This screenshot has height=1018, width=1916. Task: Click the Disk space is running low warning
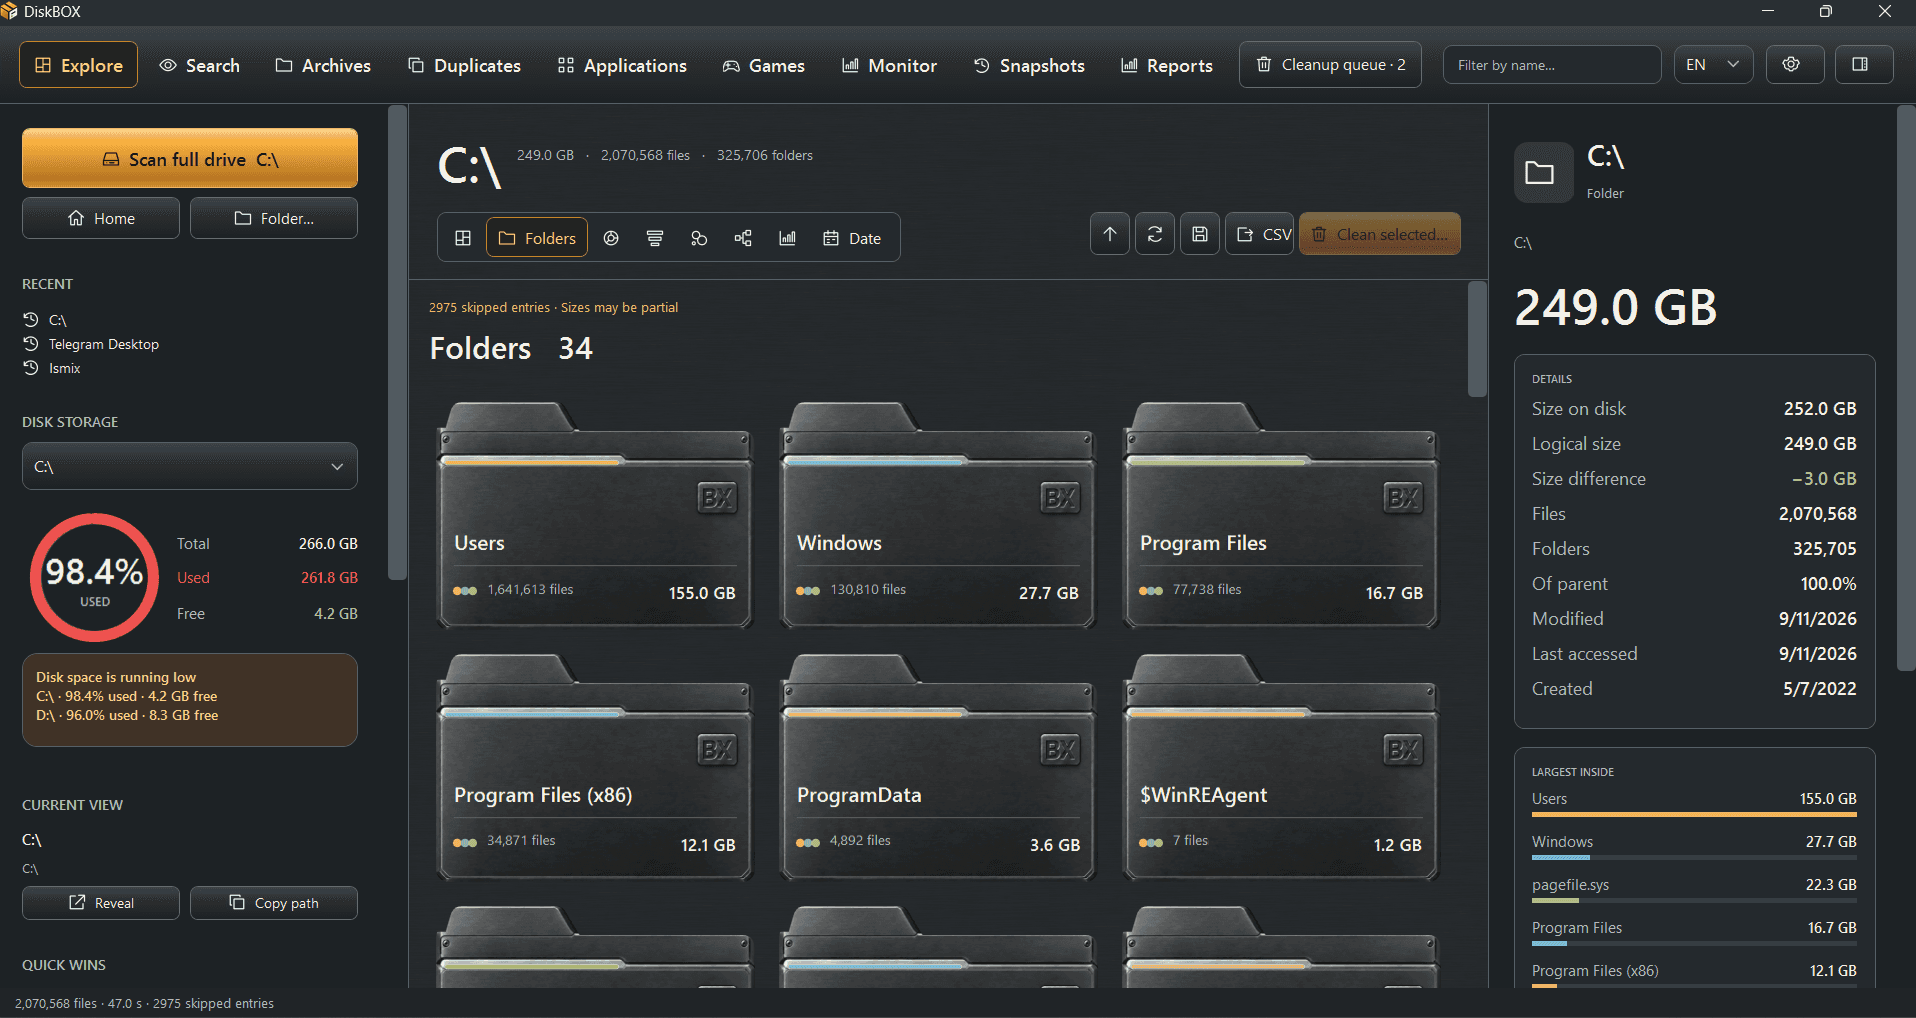coord(190,700)
